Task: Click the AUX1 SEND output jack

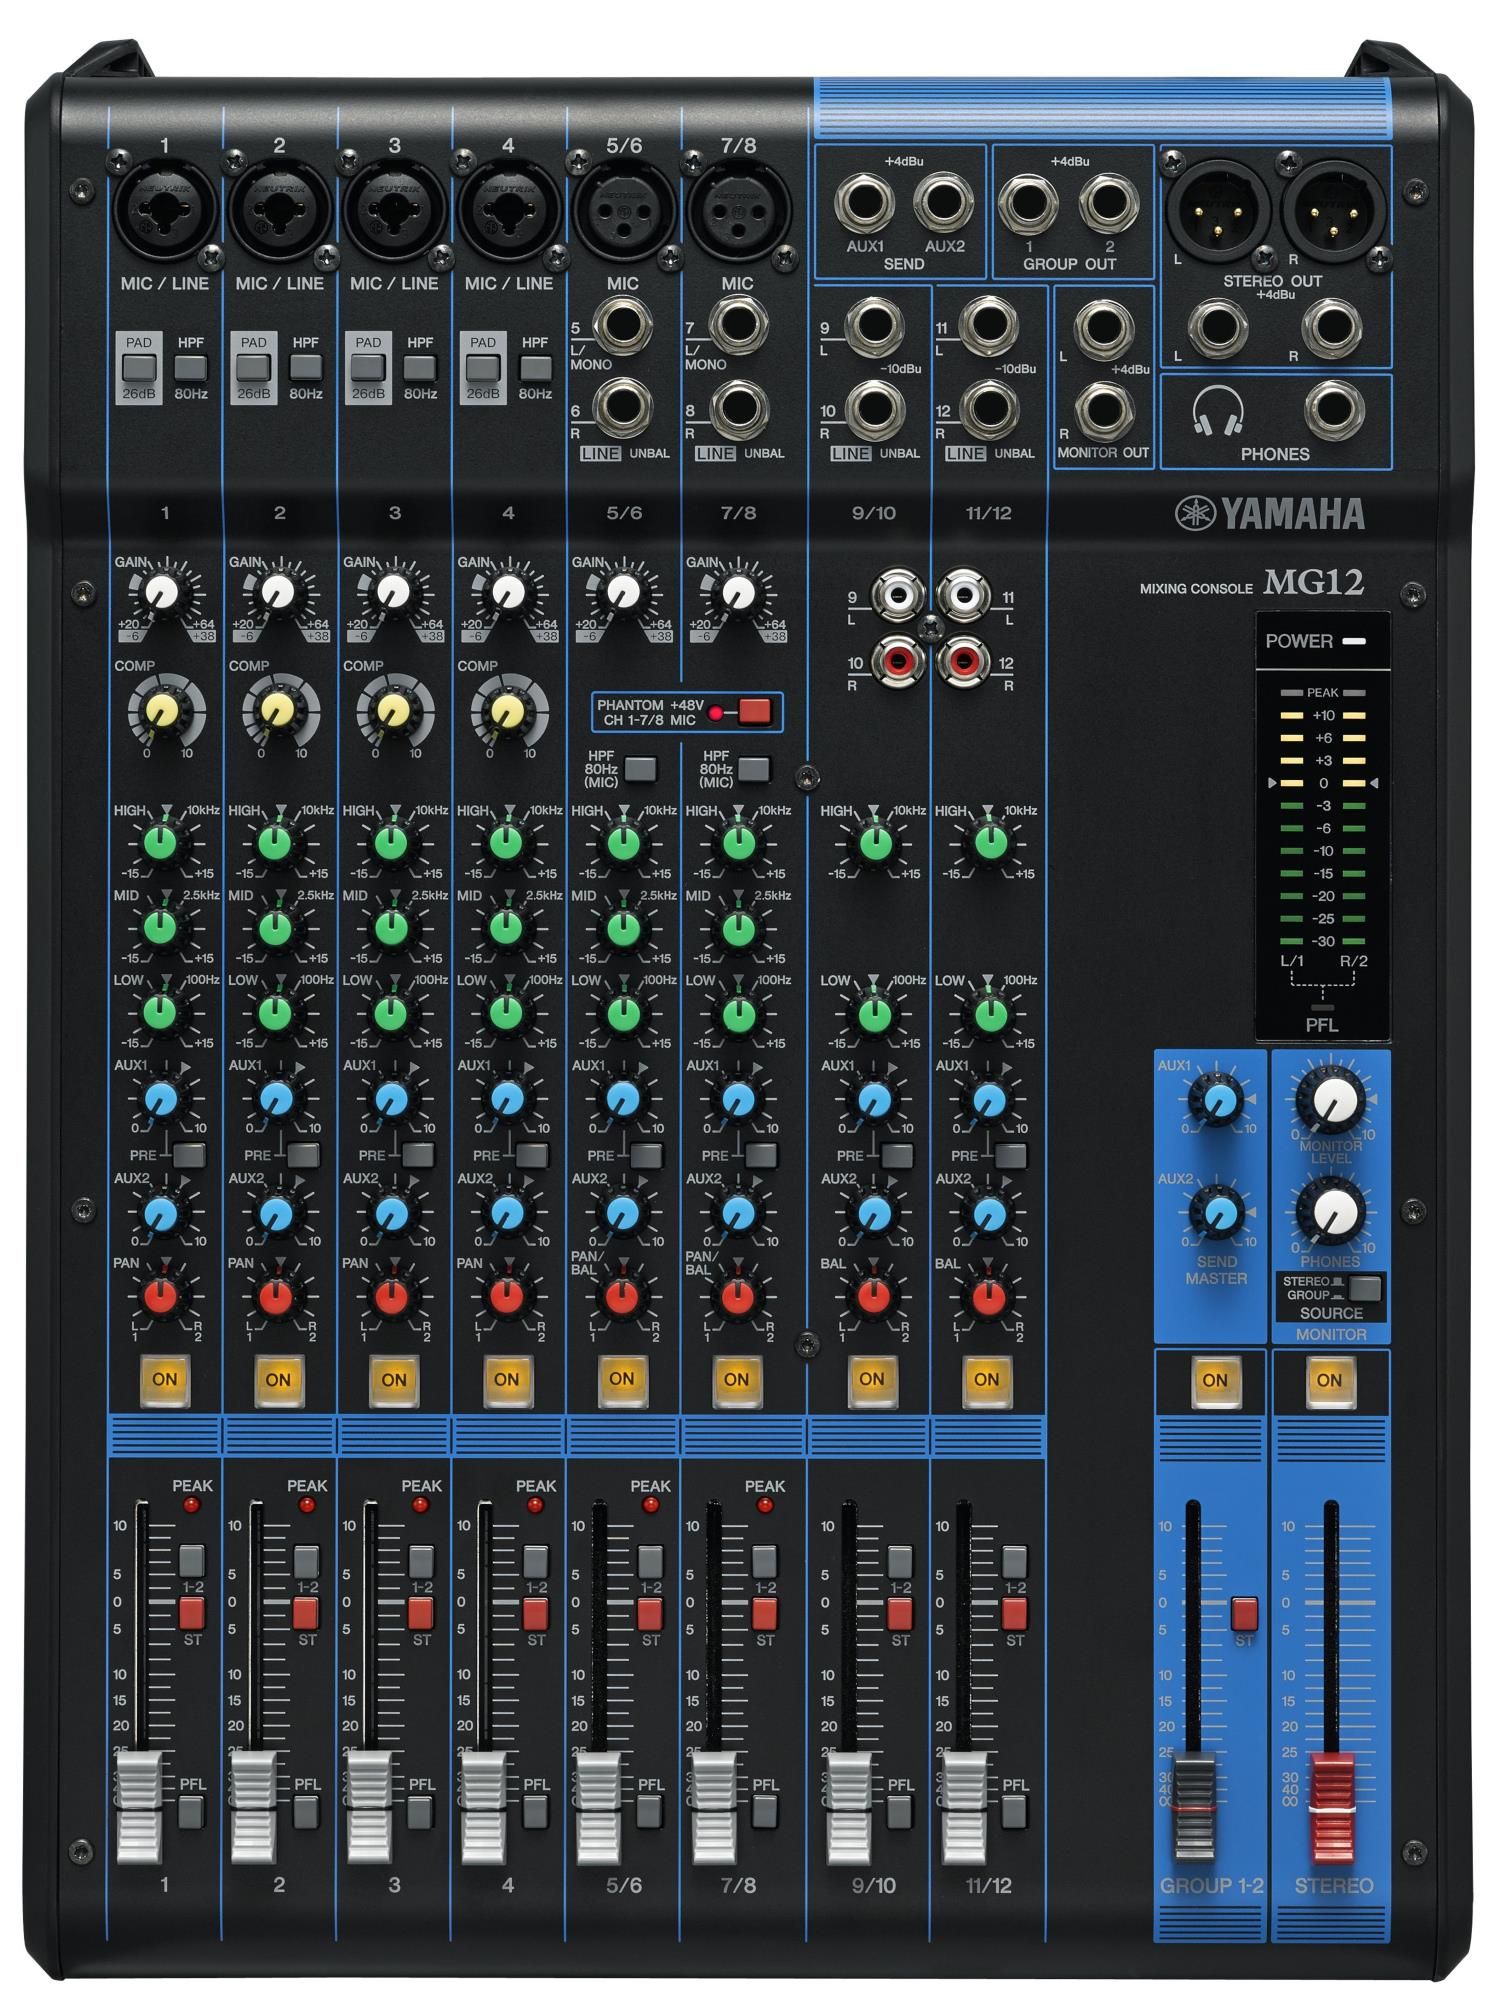Action: point(864,203)
